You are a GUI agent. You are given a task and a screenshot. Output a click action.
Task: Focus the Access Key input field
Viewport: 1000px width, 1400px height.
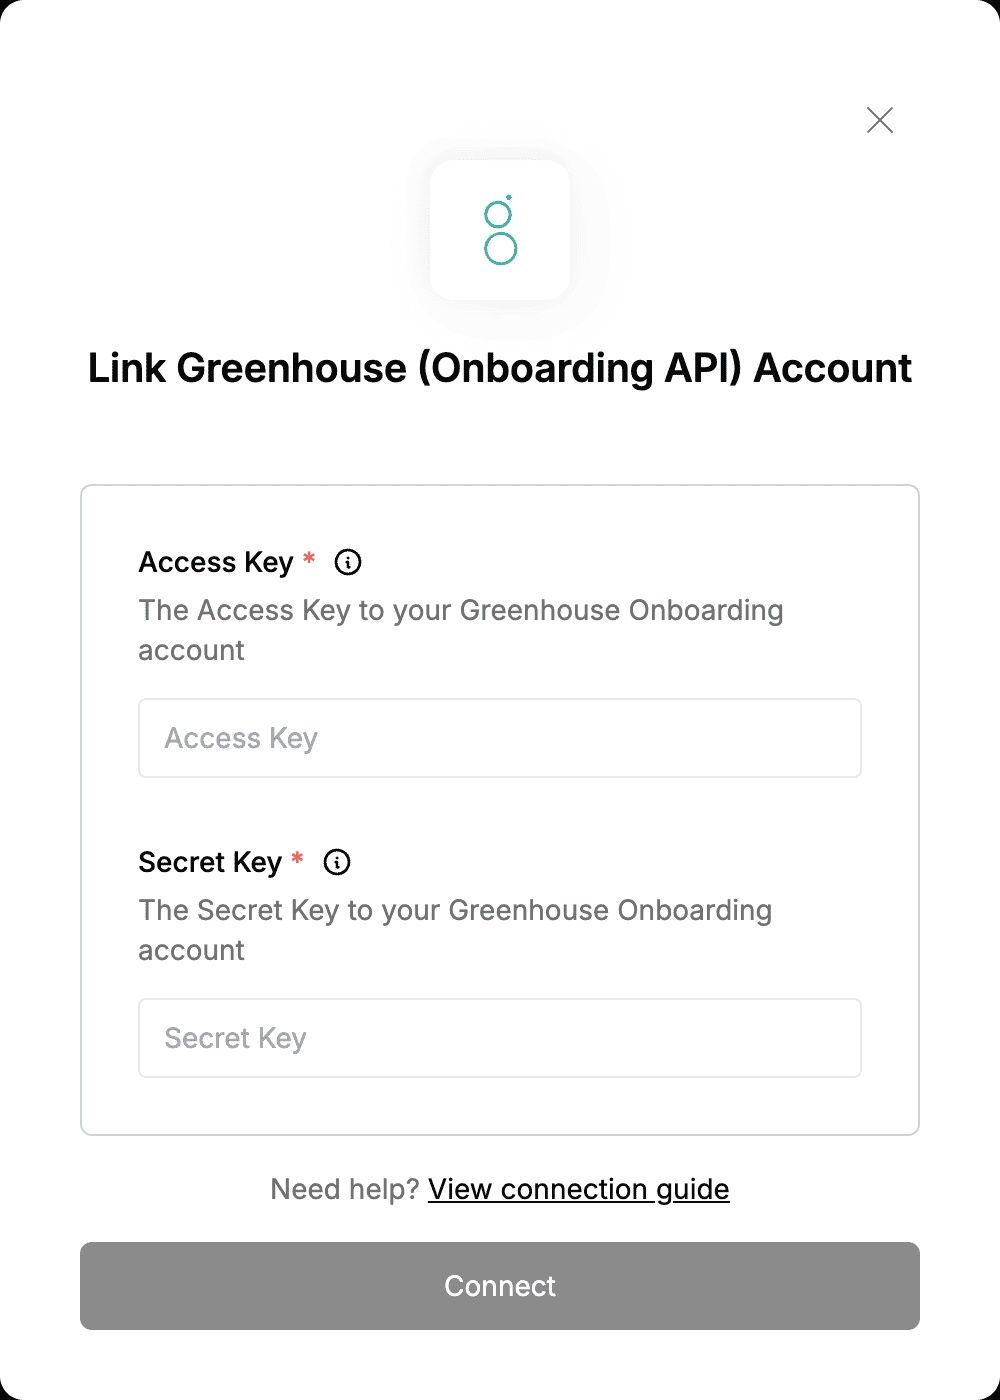(500, 738)
